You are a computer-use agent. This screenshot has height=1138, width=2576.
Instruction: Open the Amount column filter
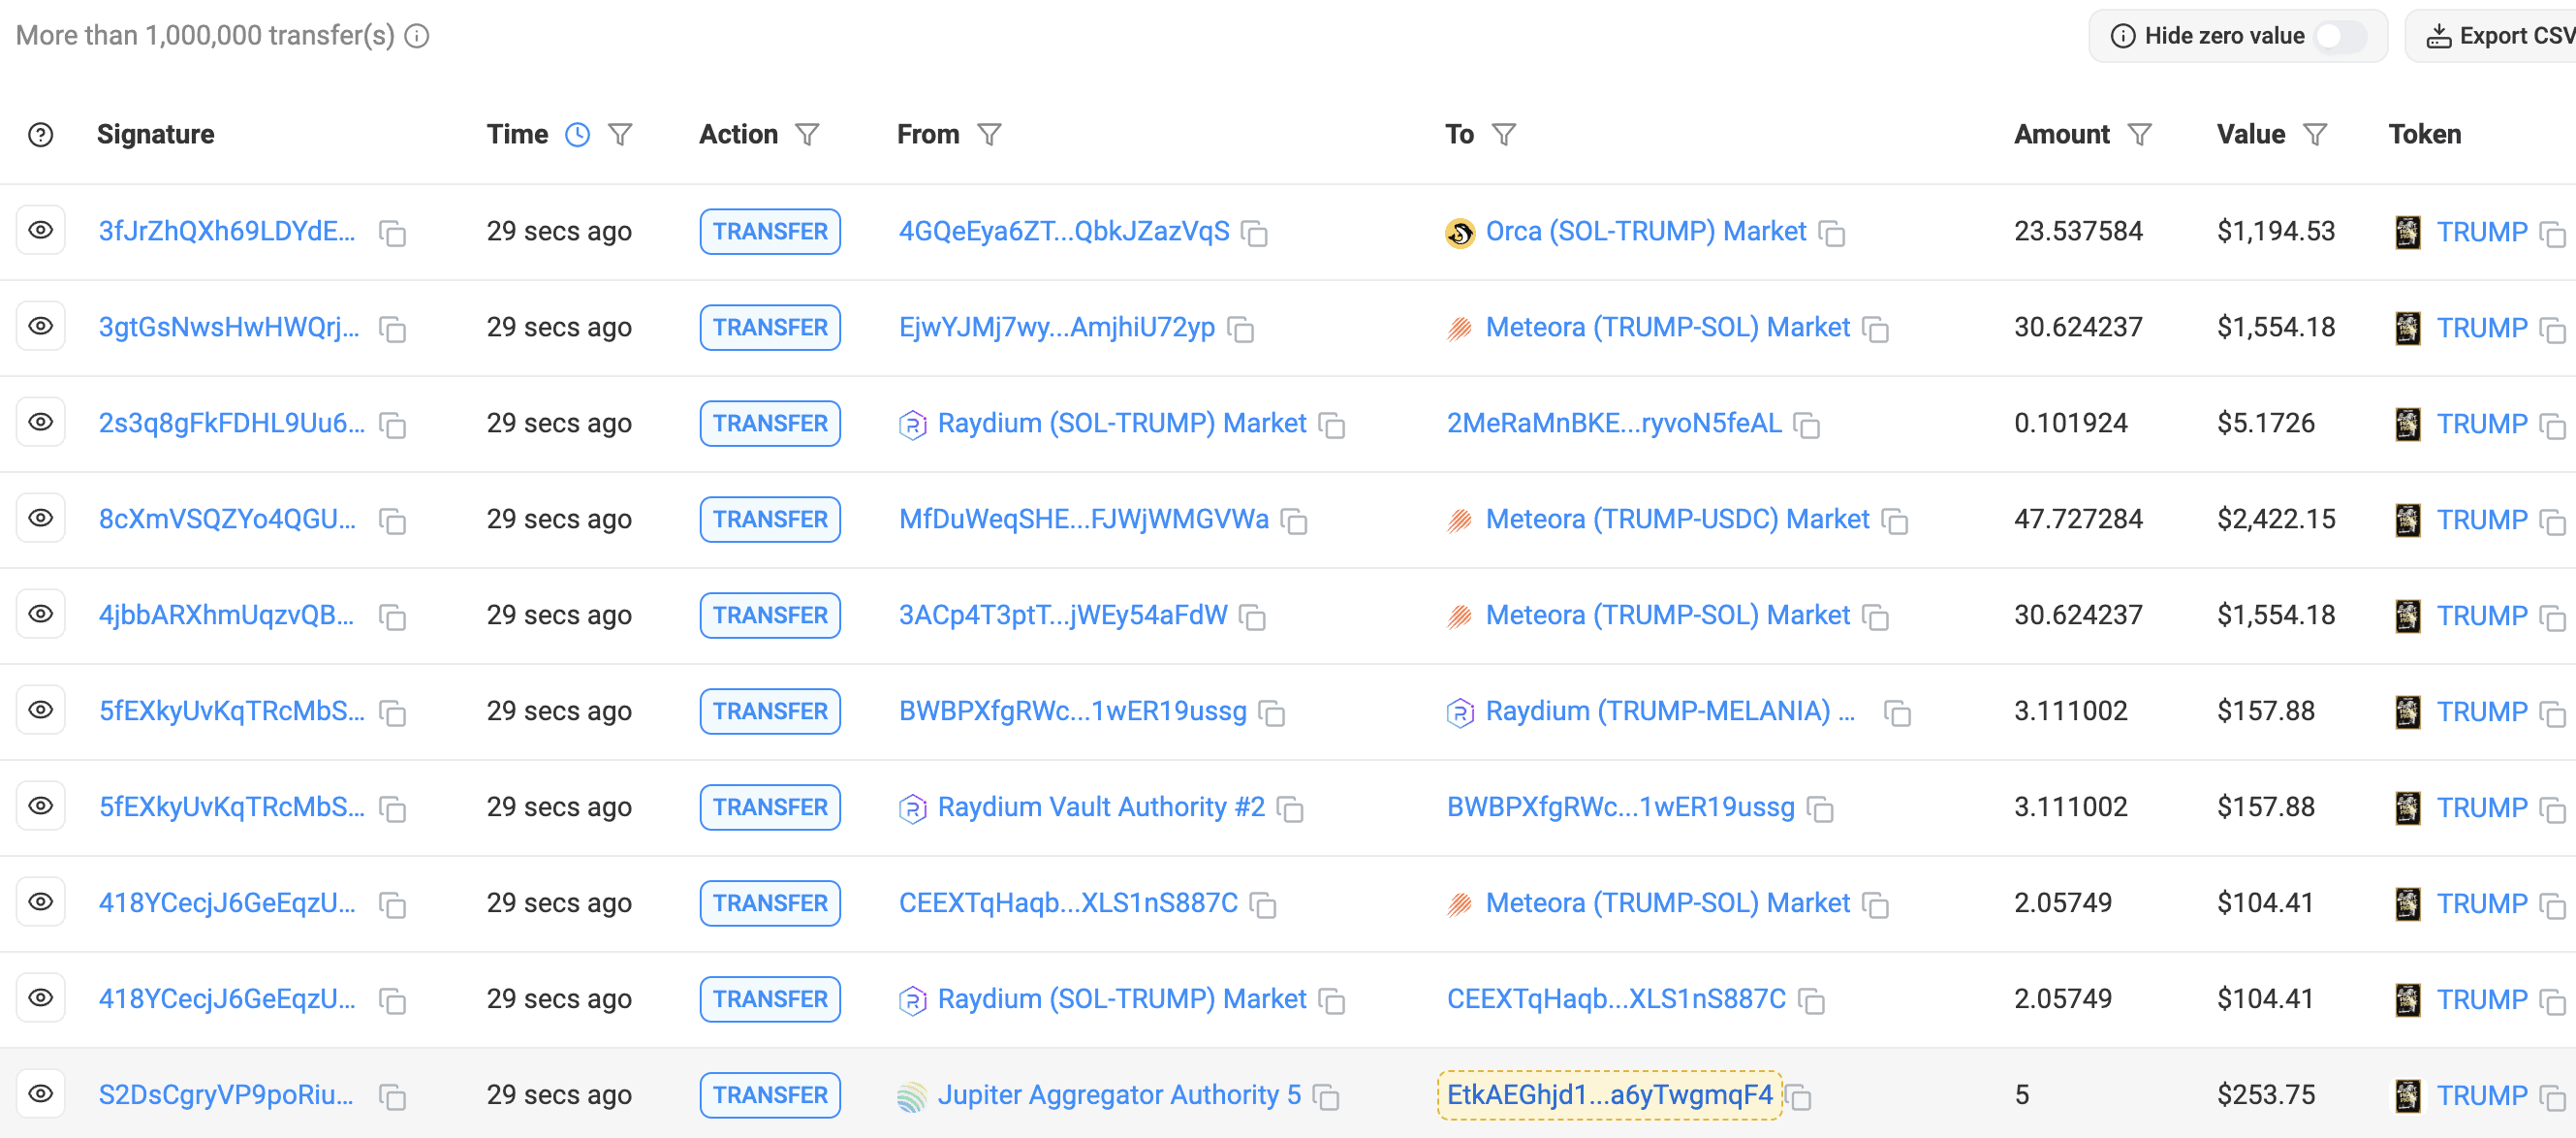pyautogui.click(x=2139, y=135)
